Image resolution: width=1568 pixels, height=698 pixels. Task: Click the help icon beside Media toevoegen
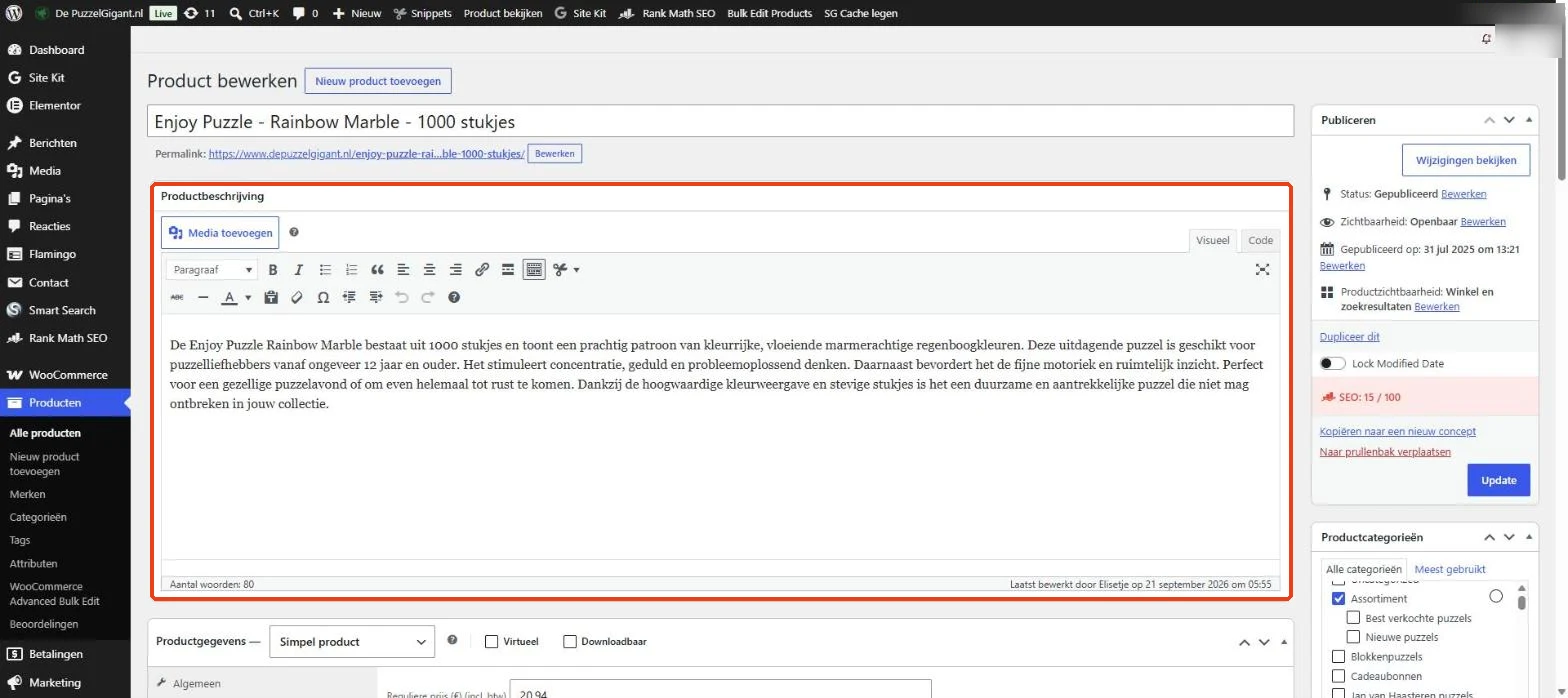[294, 232]
